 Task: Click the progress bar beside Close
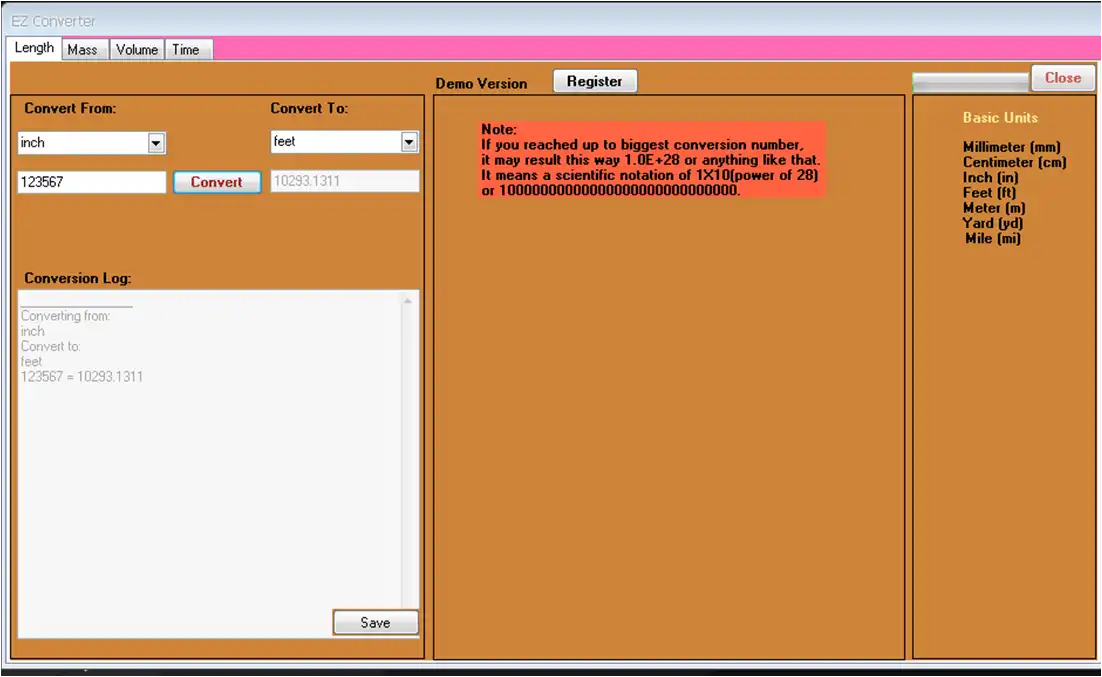(971, 82)
